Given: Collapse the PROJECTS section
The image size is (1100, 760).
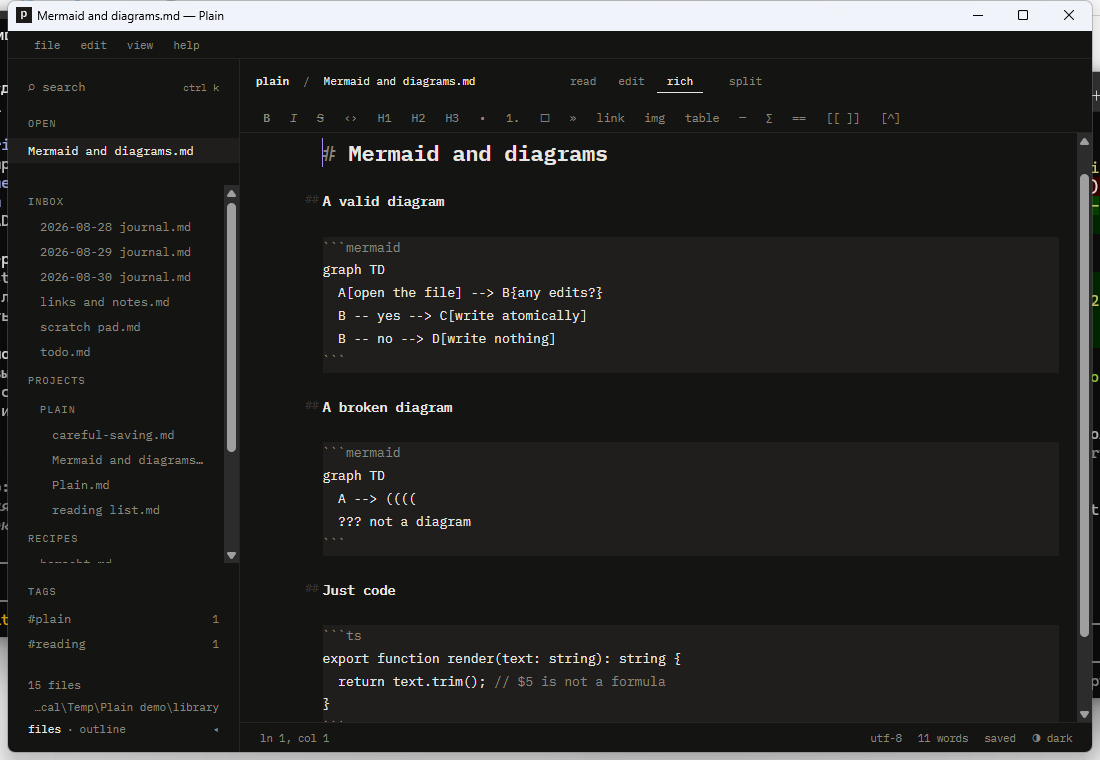Looking at the screenshot, I should 56,380.
